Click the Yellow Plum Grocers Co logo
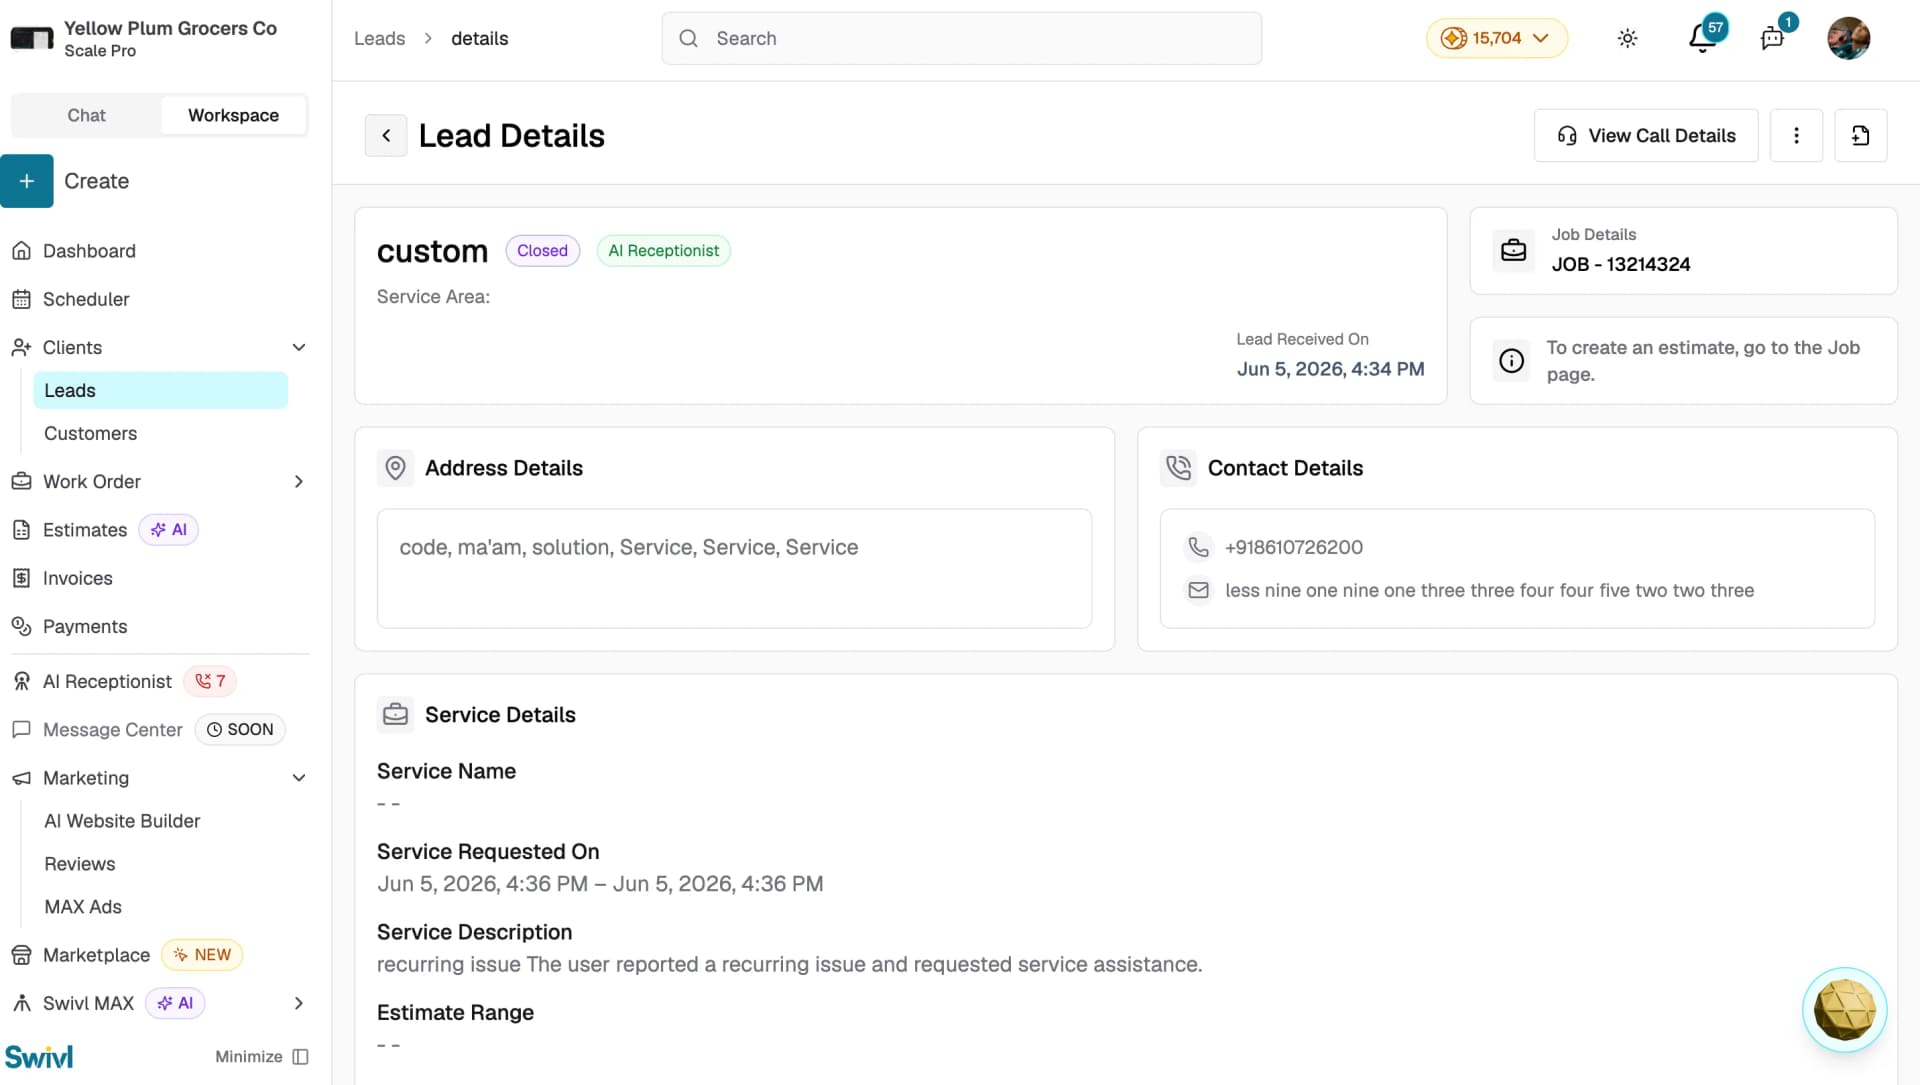This screenshot has width=1920, height=1085. pos(31,38)
